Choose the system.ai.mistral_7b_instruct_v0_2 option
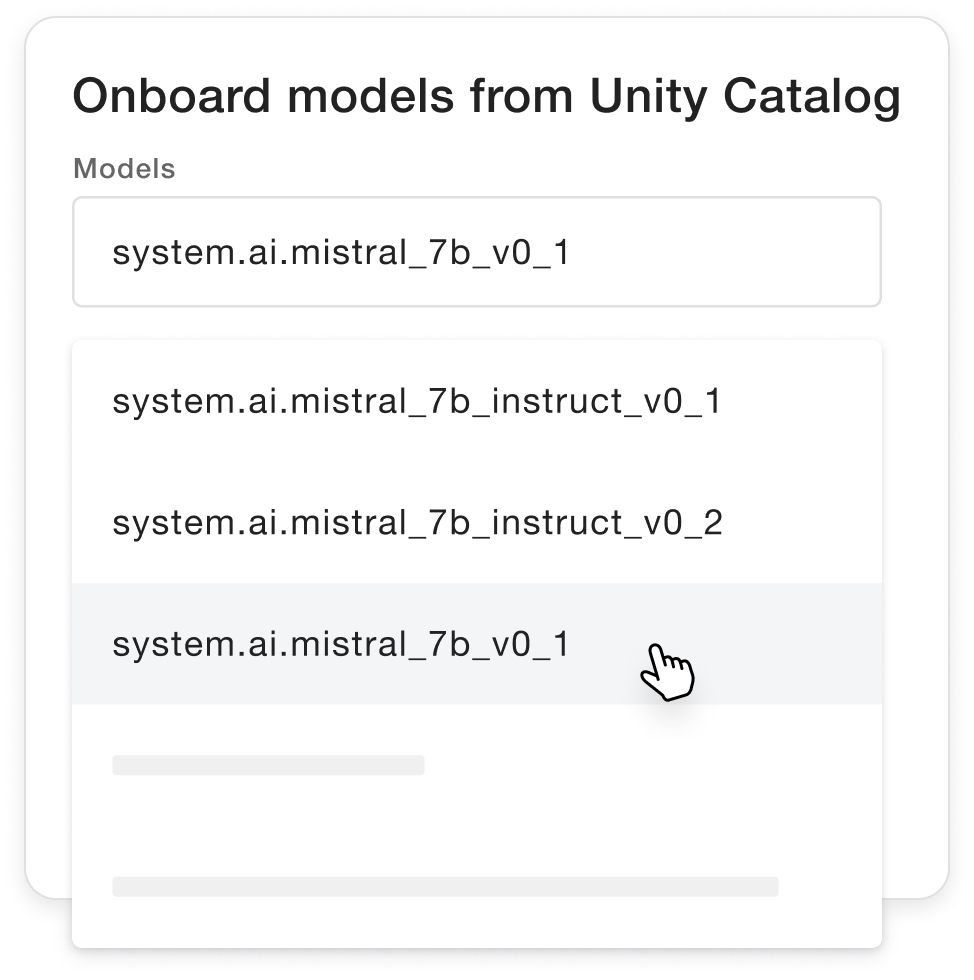The height and width of the screenshot is (980, 974). pyautogui.click(x=477, y=522)
